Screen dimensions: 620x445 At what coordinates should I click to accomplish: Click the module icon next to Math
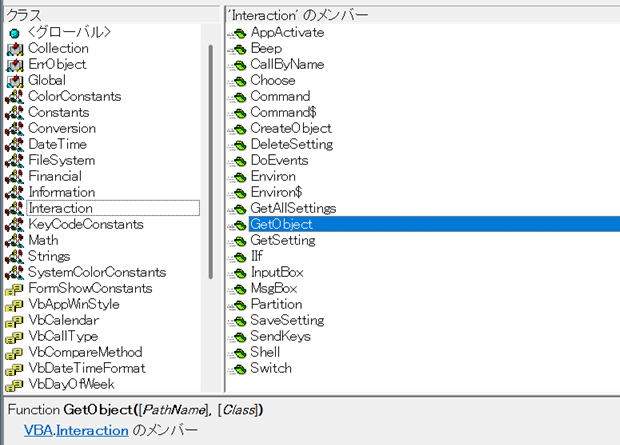pyautogui.click(x=15, y=240)
